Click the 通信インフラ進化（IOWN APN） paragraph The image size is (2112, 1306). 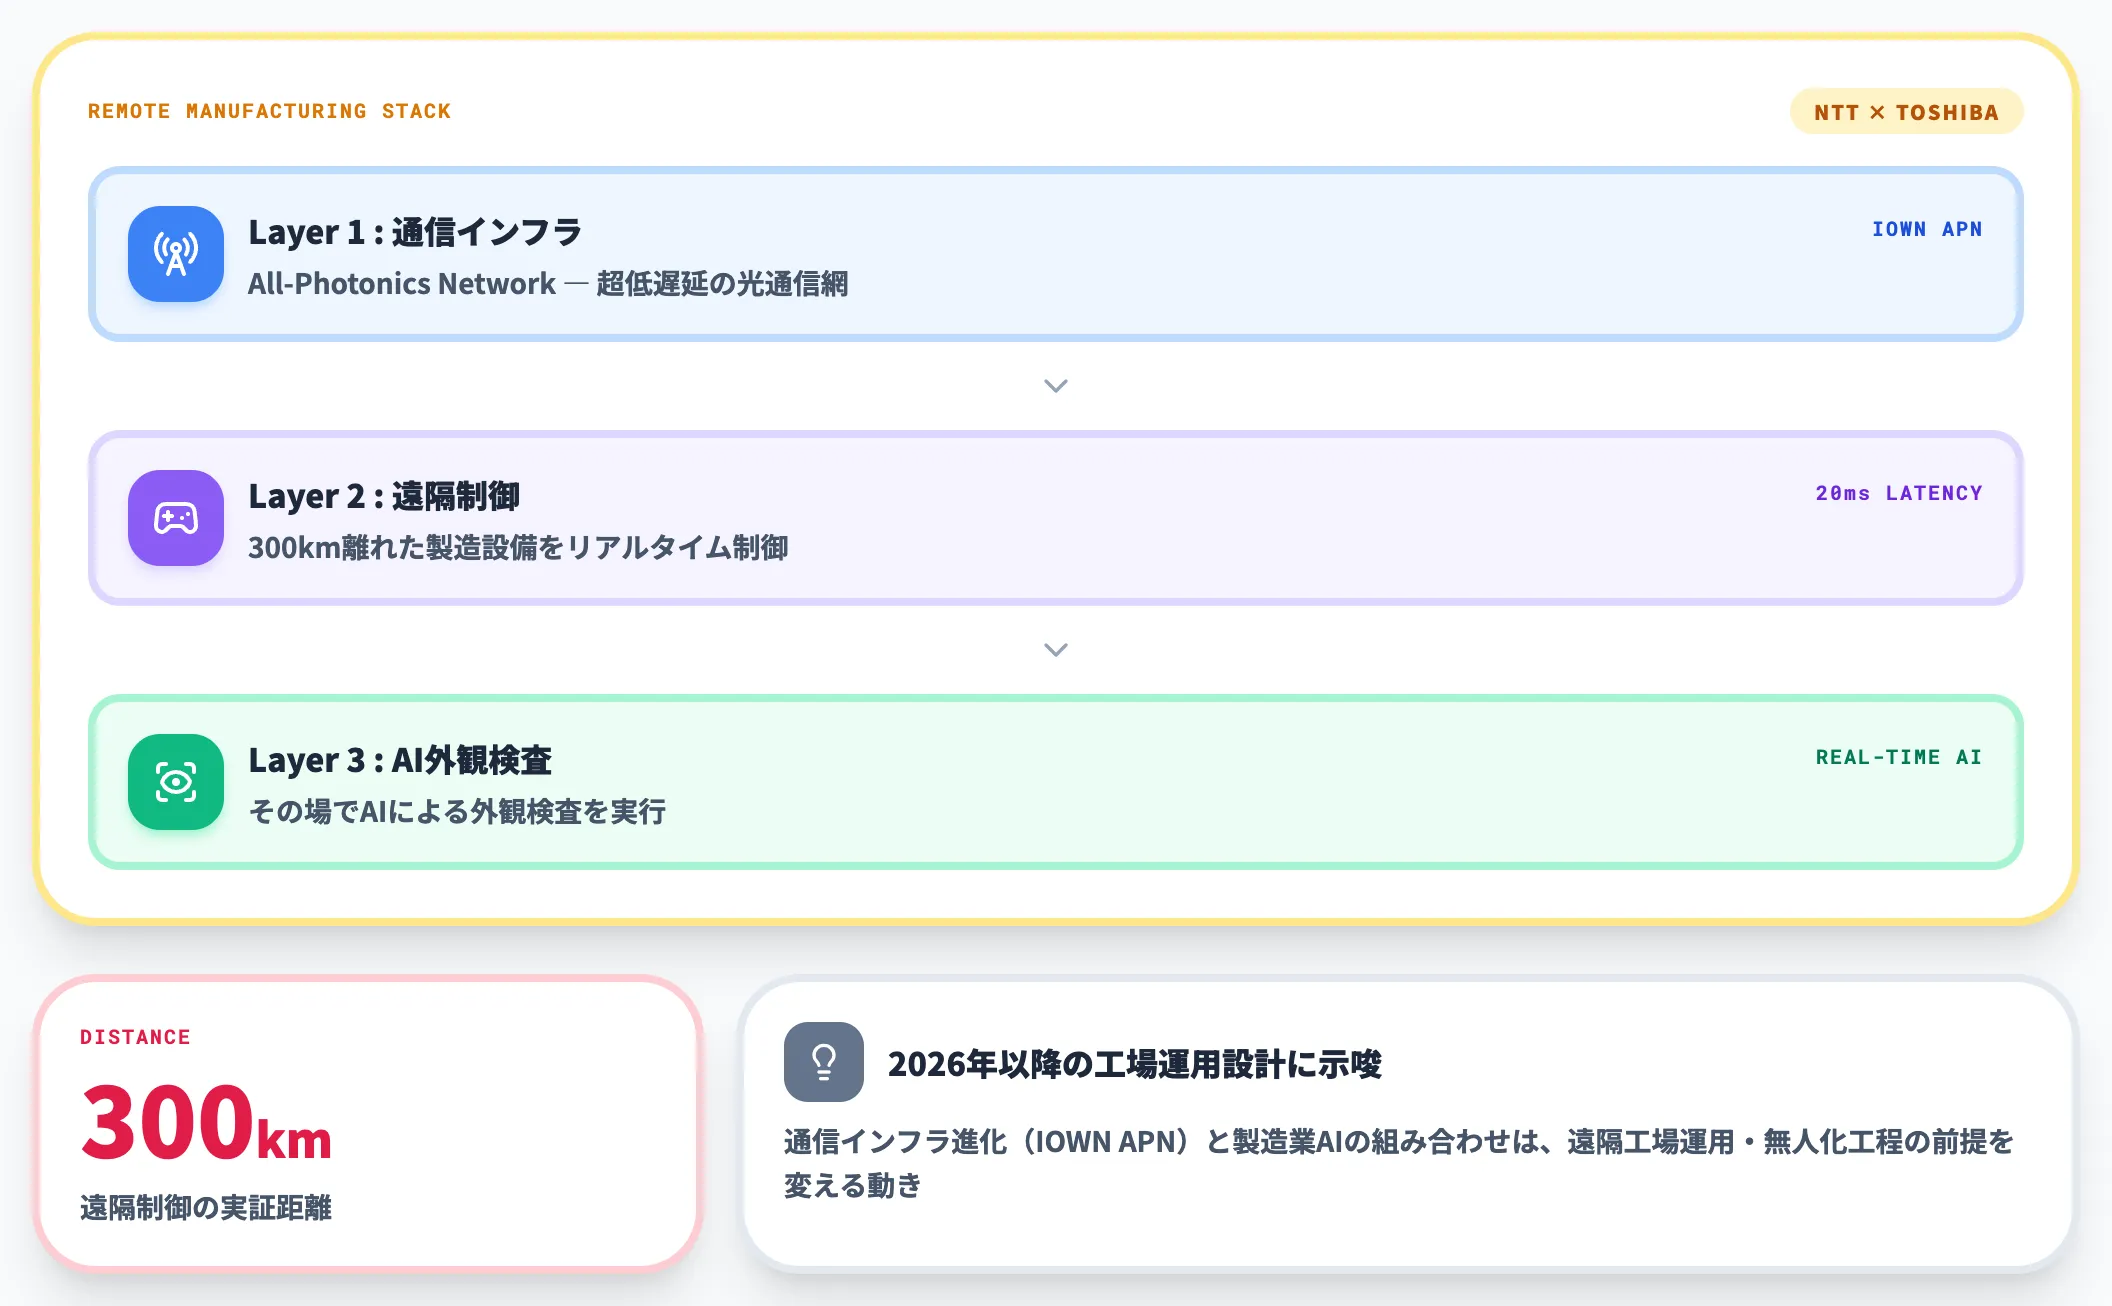tap(1399, 1163)
